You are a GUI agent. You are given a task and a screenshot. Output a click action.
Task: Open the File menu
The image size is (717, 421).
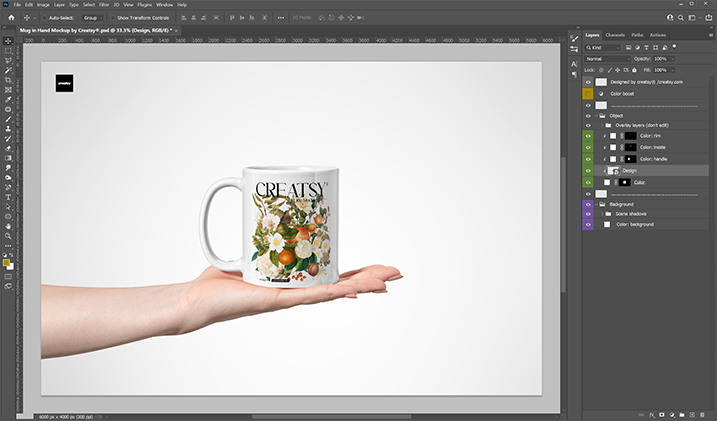click(x=17, y=5)
